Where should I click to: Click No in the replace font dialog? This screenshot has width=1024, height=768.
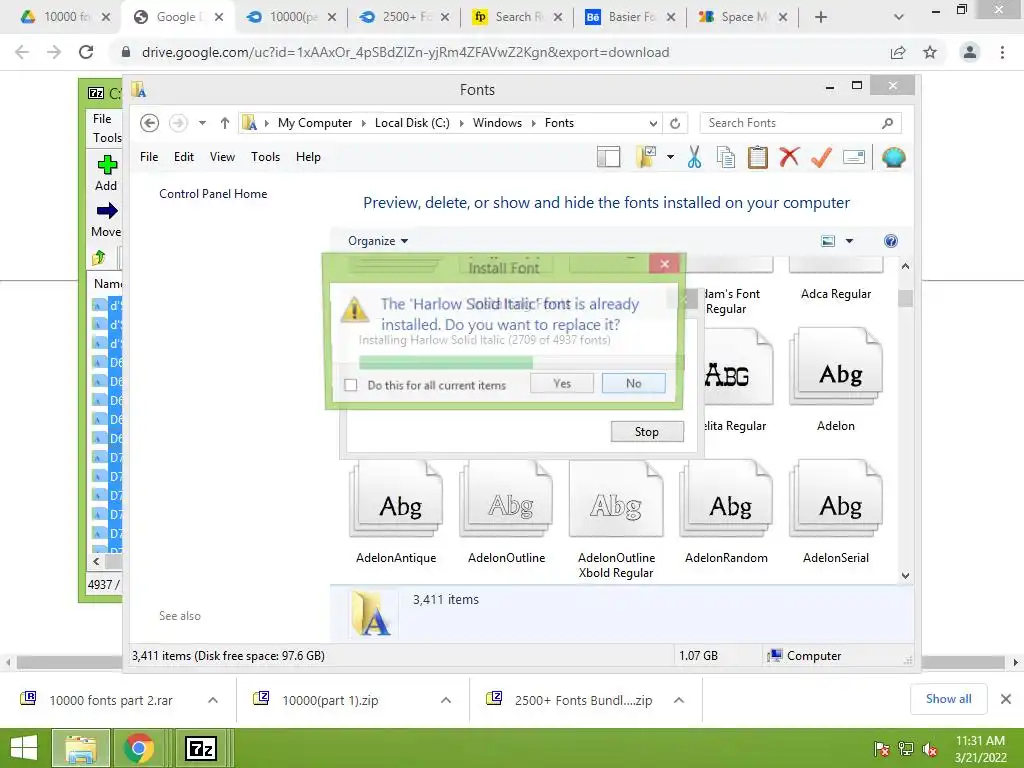(633, 383)
